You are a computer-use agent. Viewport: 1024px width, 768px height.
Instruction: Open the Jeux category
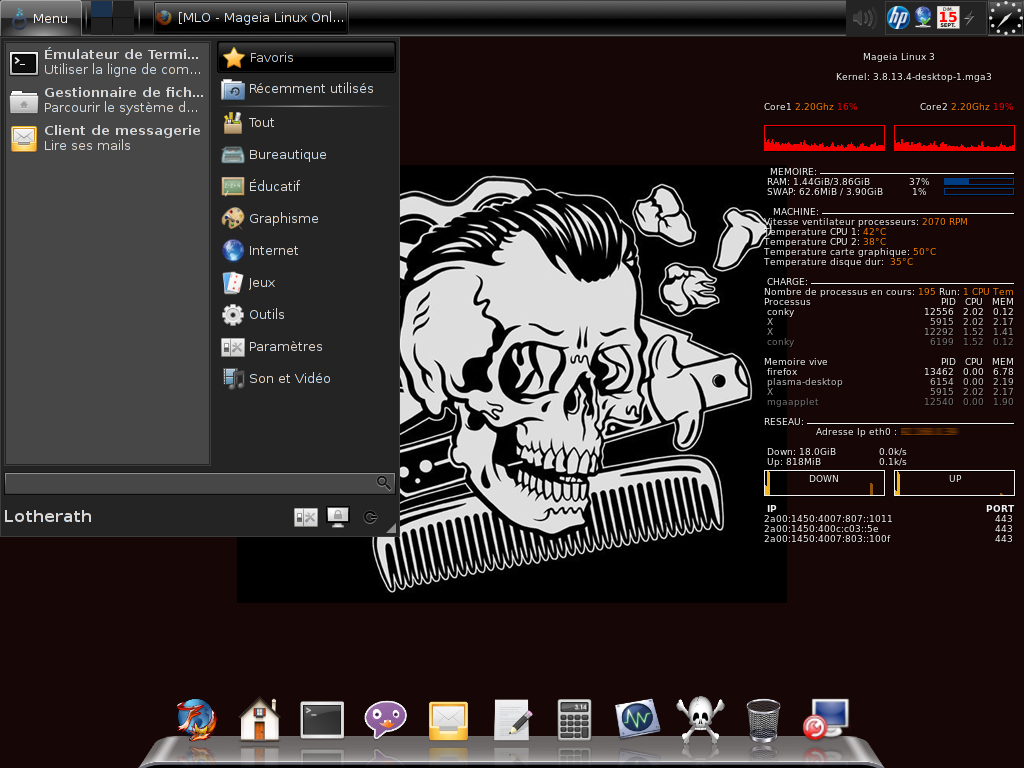click(306, 283)
